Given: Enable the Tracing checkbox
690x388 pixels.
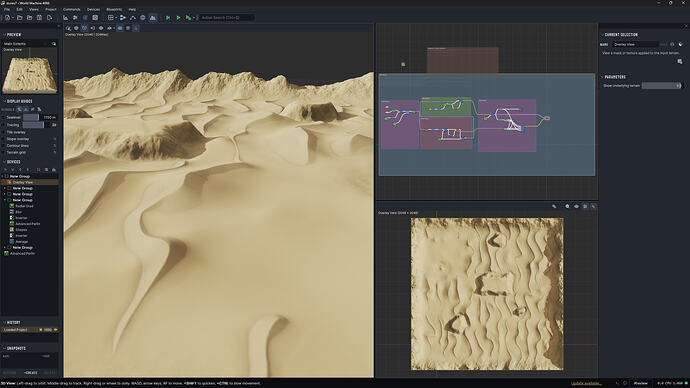Looking at the screenshot, I should click(x=4, y=125).
